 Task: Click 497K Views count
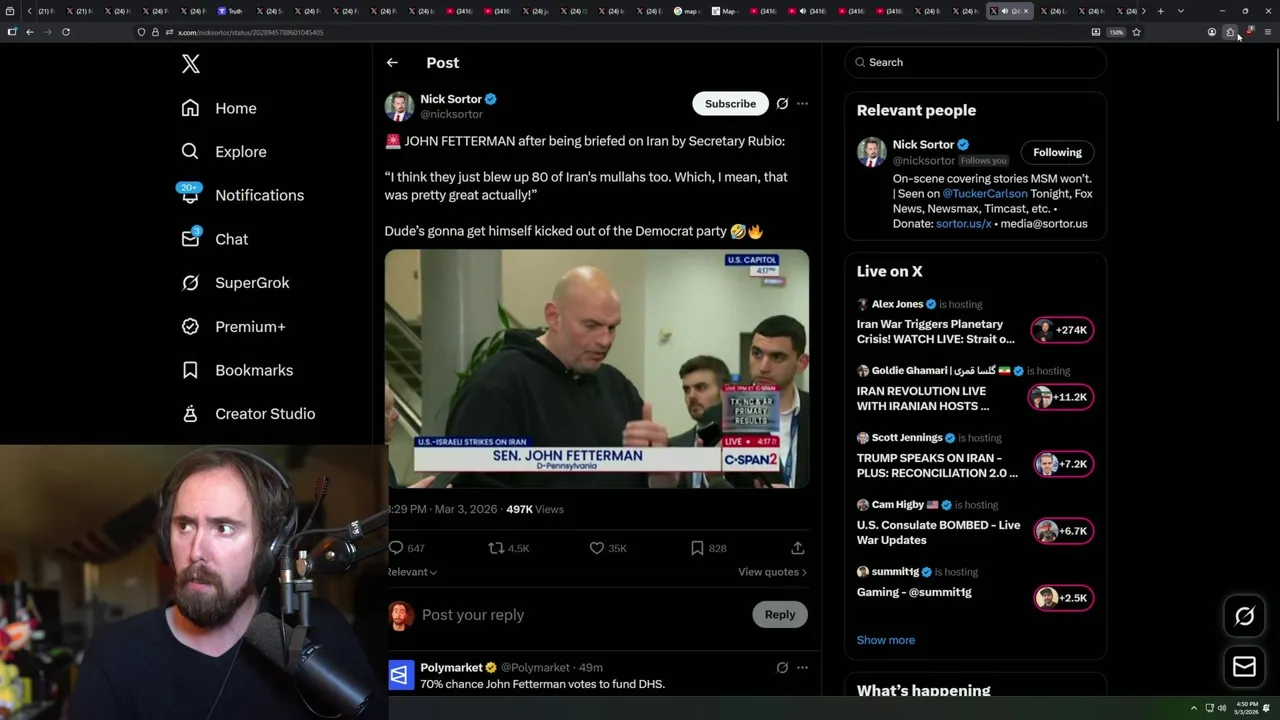[x=535, y=509]
